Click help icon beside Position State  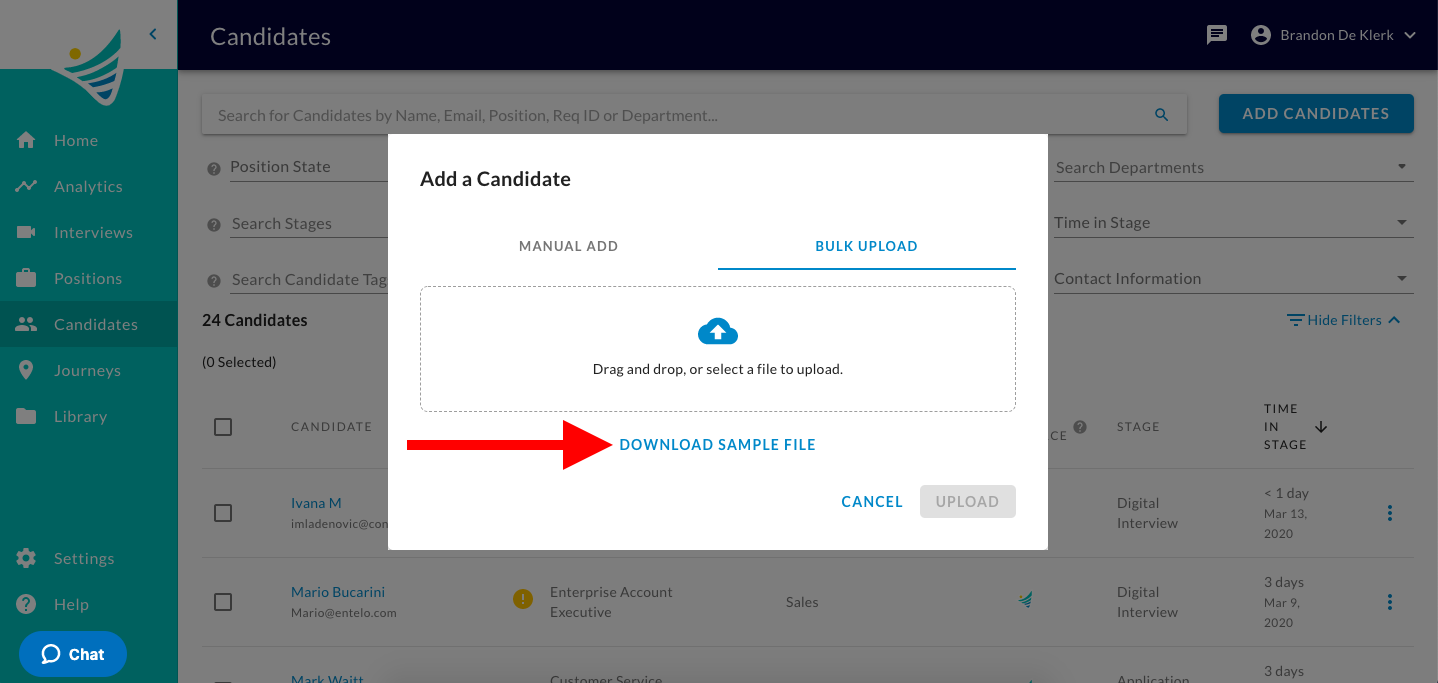click(213, 169)
